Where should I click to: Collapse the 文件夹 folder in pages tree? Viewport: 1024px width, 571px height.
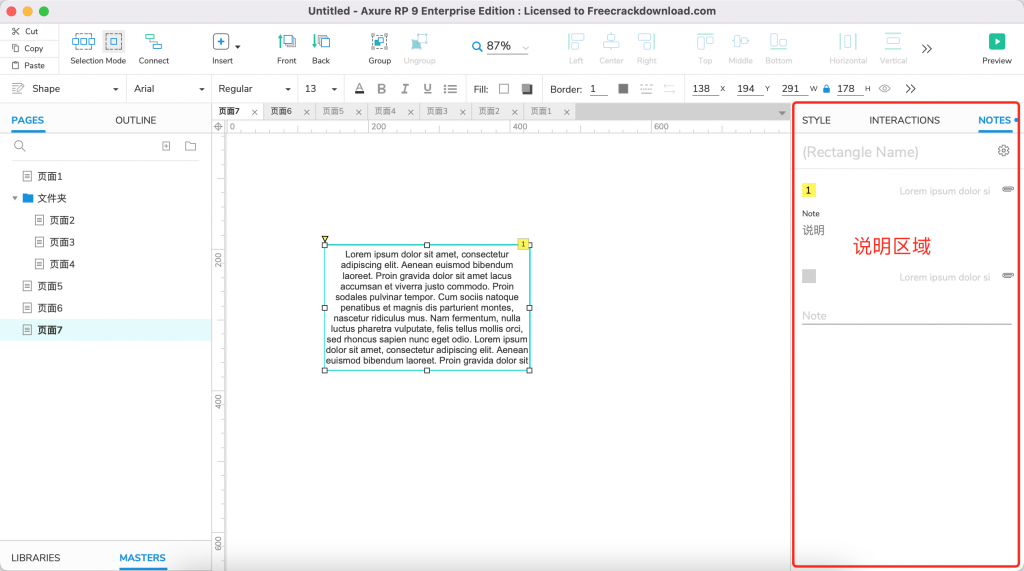click(x=15, y=198)
